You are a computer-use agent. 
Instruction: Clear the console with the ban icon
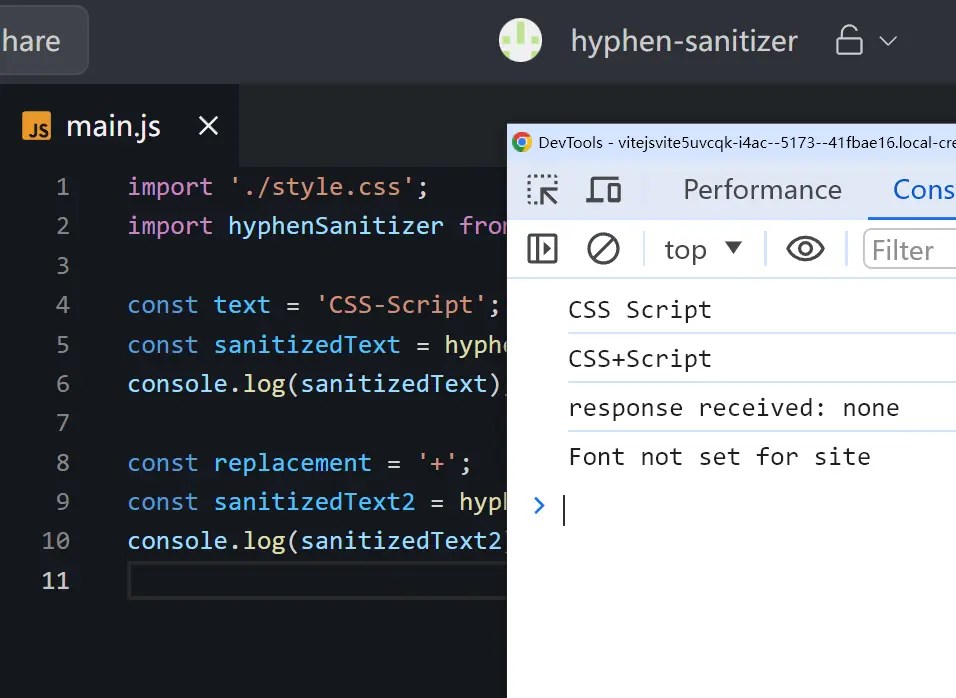(603, 249)
